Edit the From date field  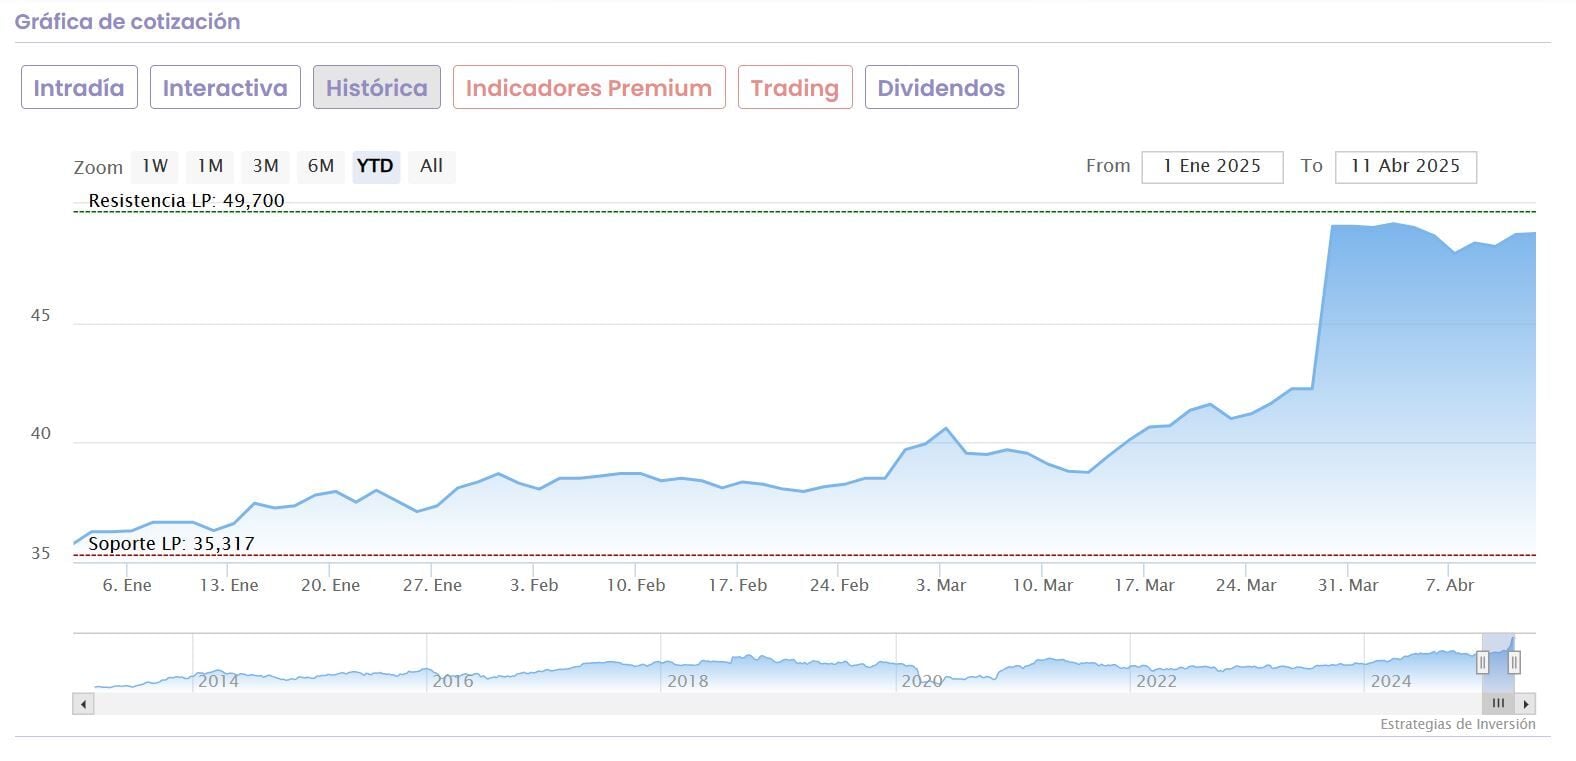tap(1212, 167)
